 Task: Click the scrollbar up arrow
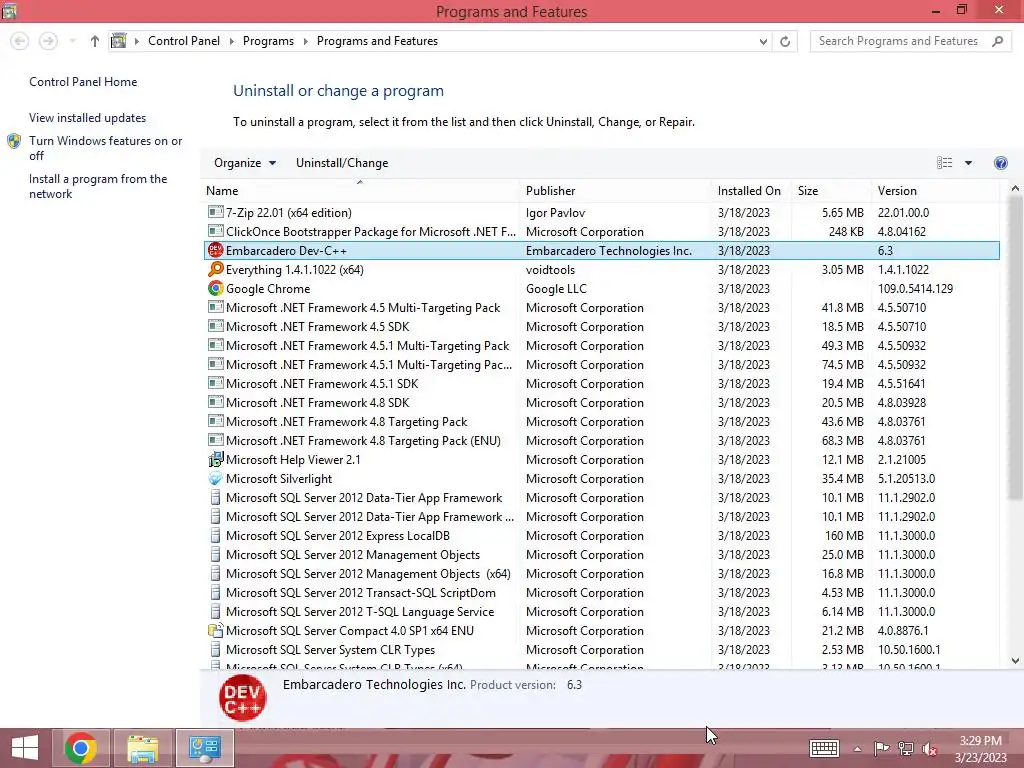(1015, 188)
